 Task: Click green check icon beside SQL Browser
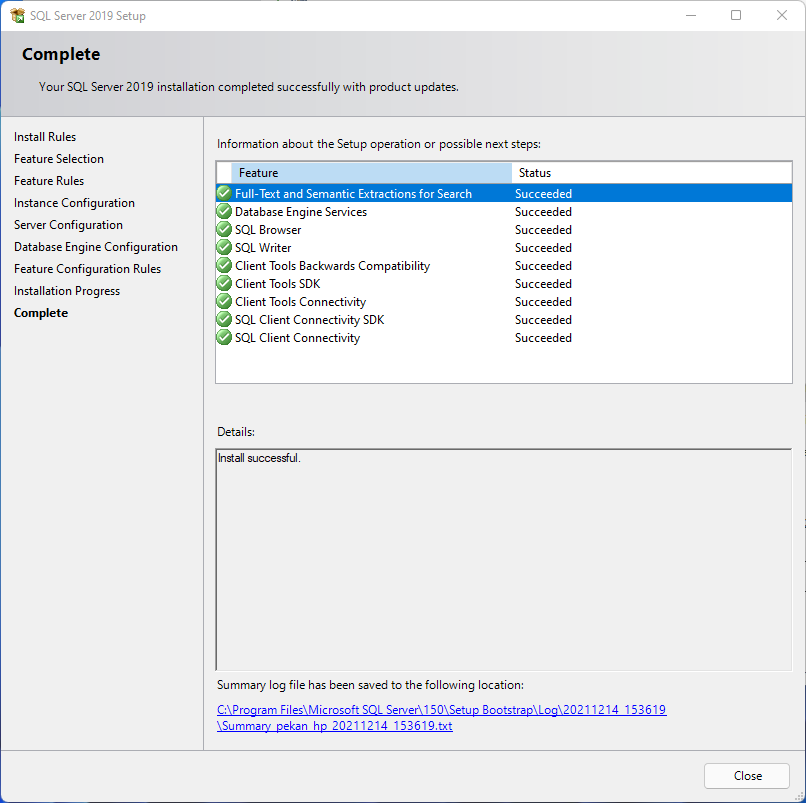224,229
